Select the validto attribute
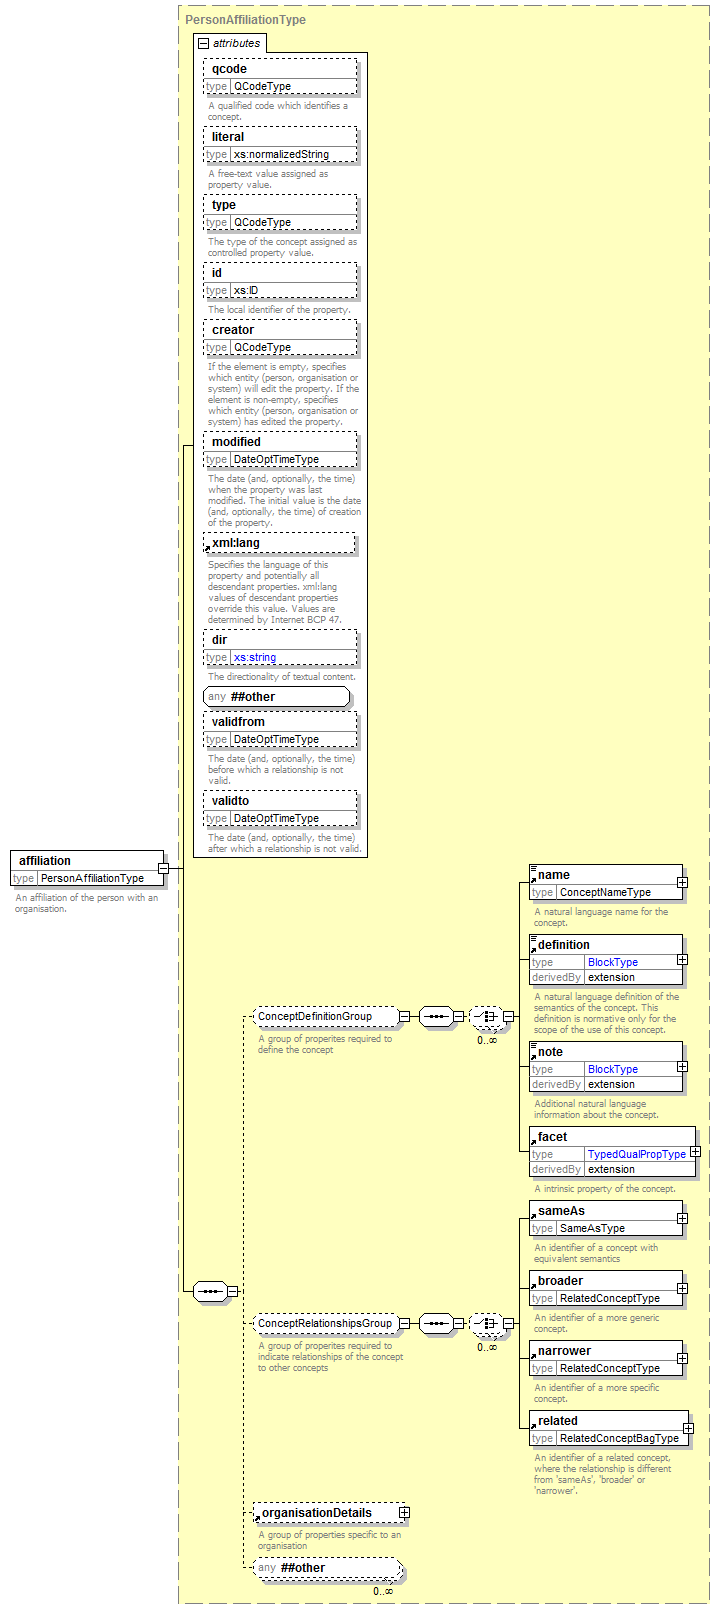The image size is (720, 1609). pos(280,801)
